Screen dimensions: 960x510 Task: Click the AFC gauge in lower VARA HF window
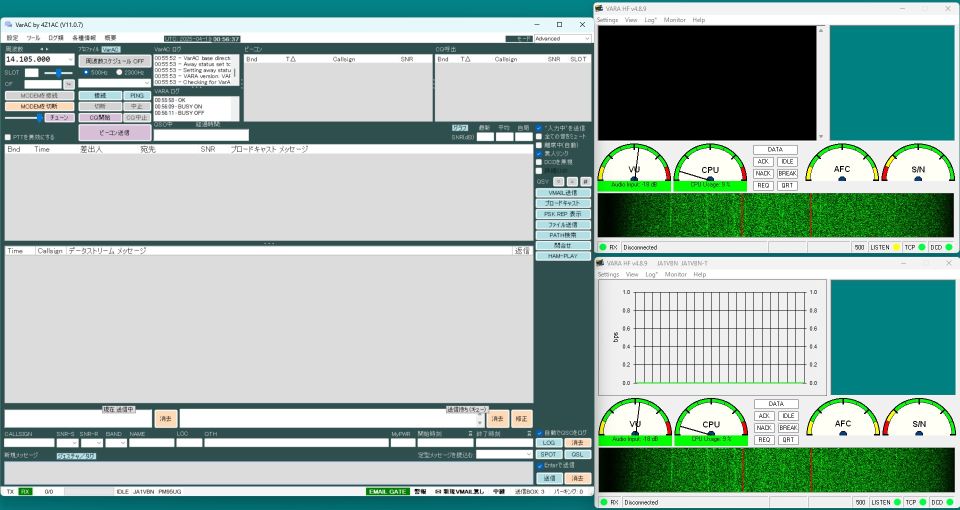(x=843, y=418)
